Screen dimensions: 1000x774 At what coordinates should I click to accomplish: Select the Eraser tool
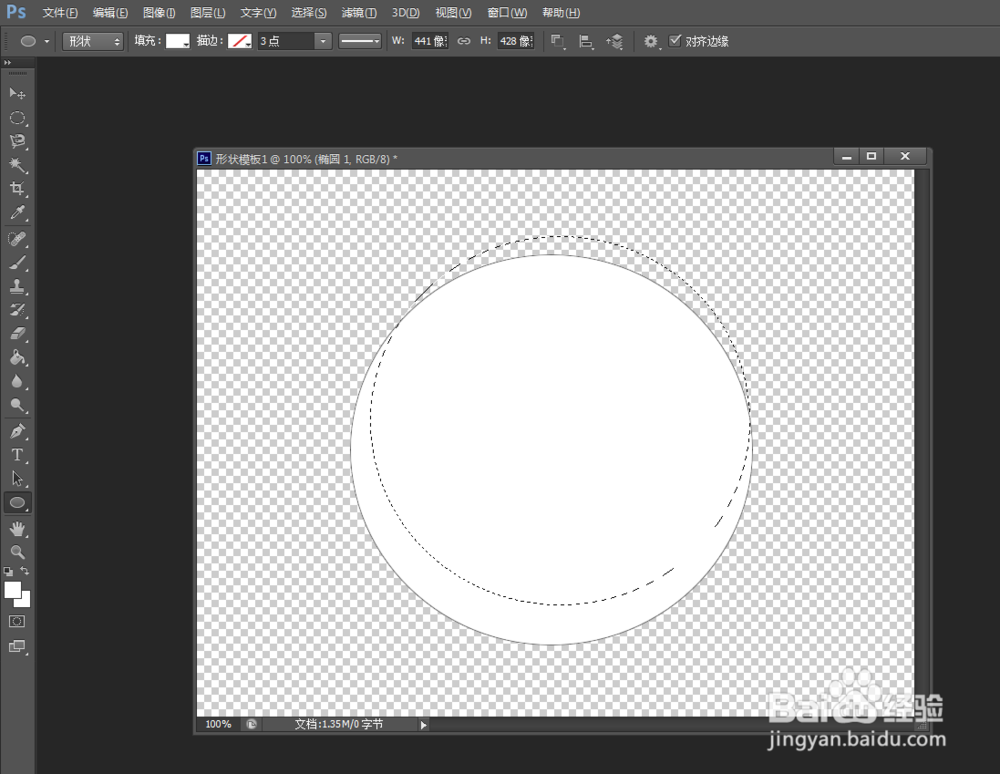17,333
